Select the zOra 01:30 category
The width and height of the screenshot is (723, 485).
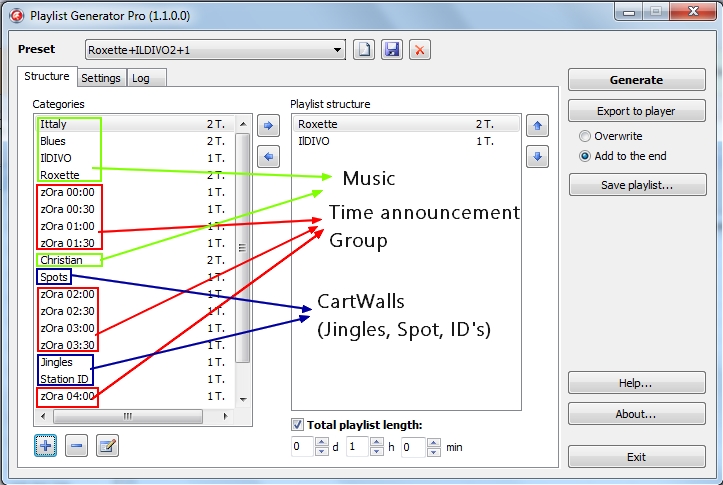pyautogui.click(x=135, y=243)
